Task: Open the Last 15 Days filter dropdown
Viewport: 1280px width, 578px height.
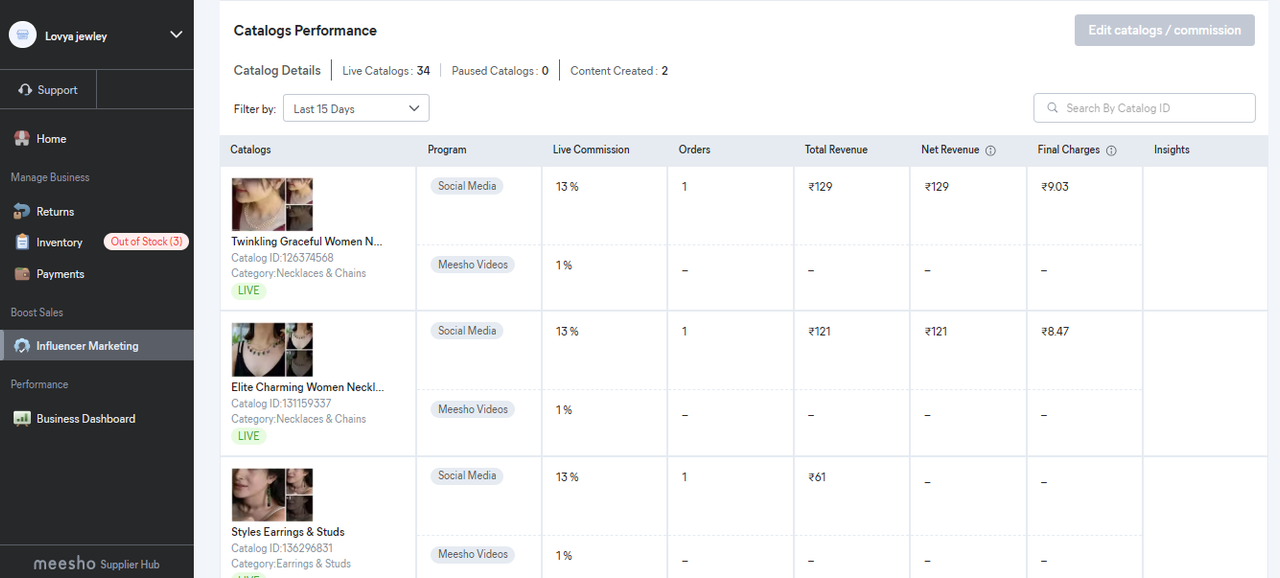Action: click(356, 108)
